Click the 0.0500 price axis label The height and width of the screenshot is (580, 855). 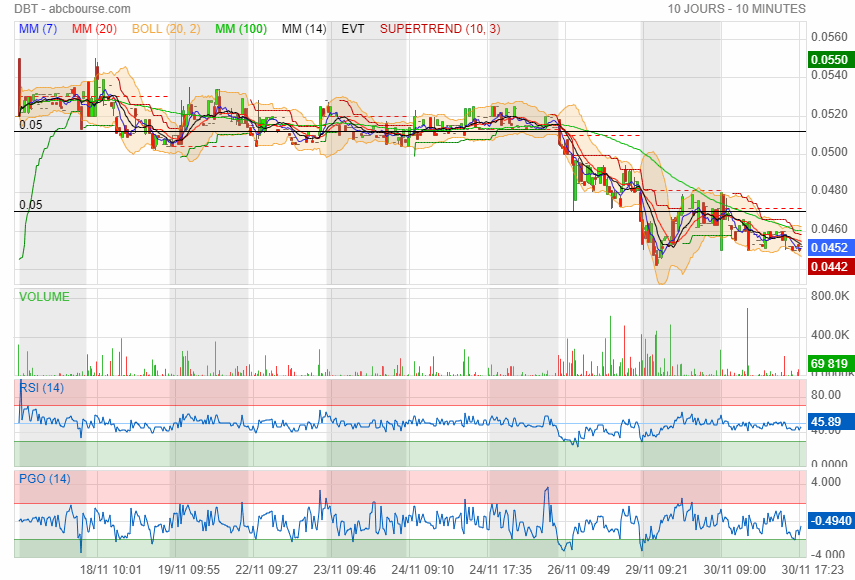point(829,152)
